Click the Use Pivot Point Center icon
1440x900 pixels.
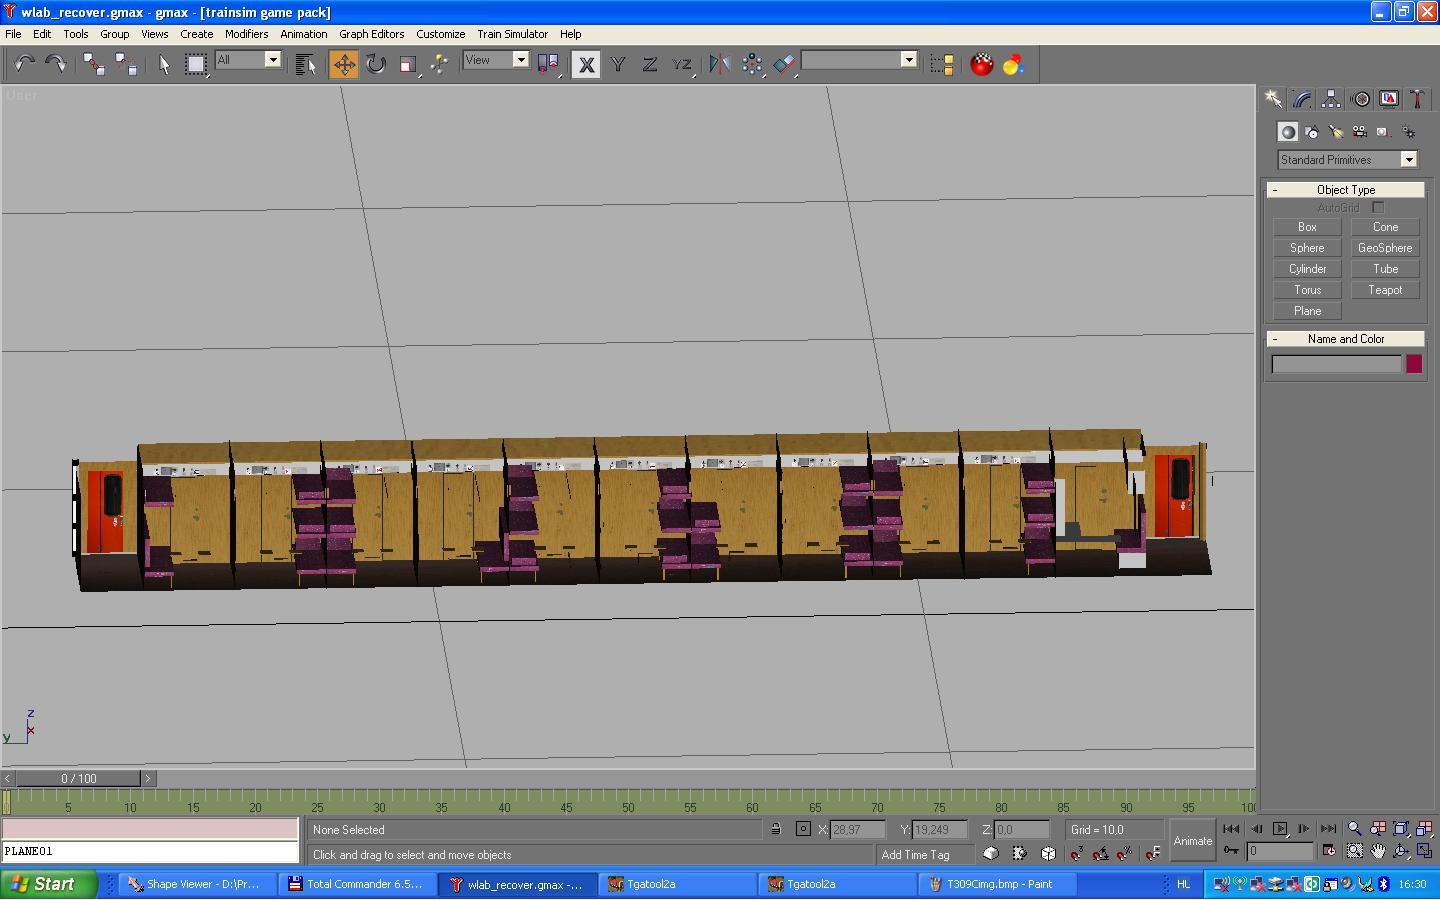point(548,64)
